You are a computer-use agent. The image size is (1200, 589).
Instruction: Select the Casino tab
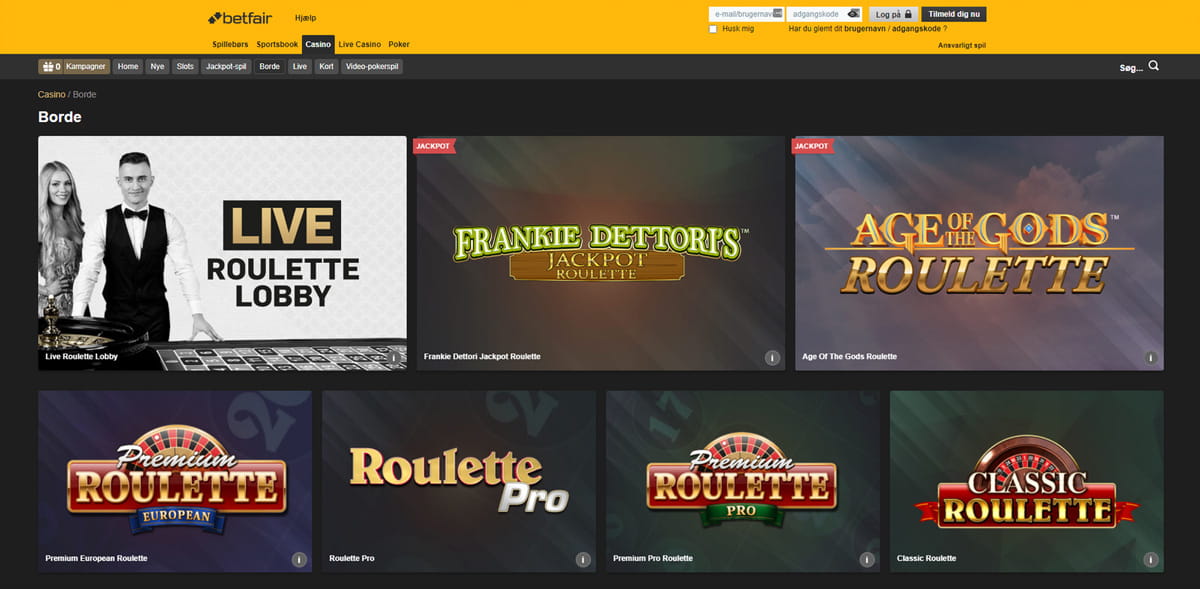(x=318, y=45)
